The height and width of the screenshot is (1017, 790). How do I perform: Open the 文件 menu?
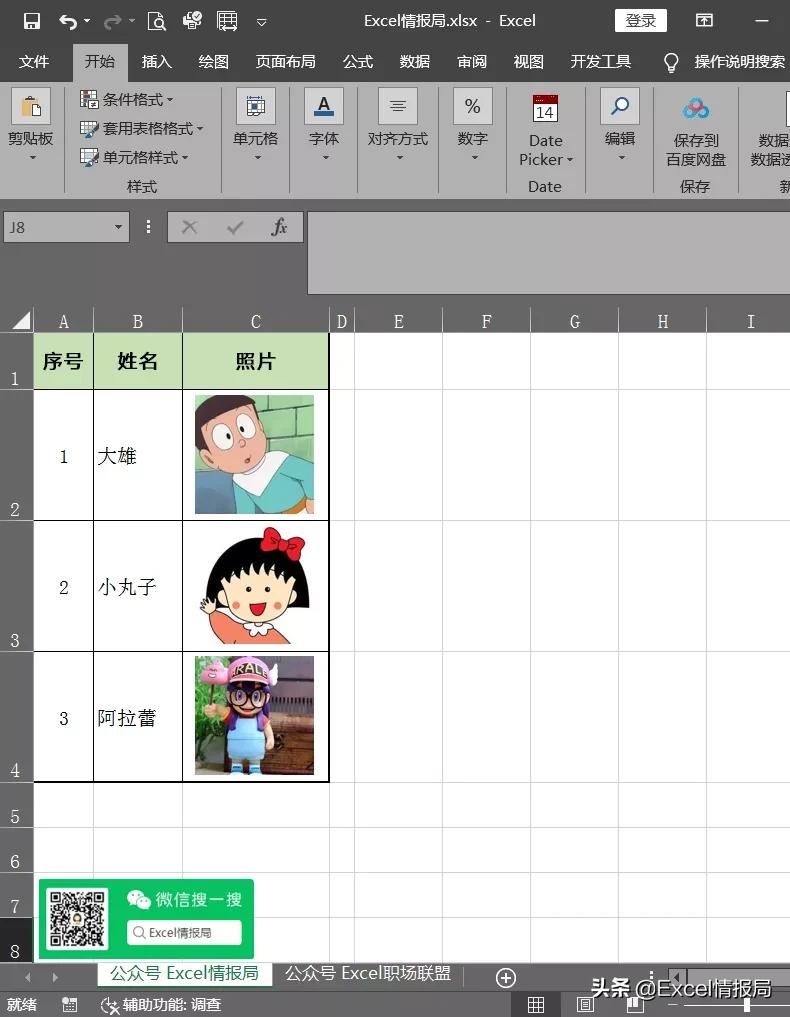tap(34, 62)
